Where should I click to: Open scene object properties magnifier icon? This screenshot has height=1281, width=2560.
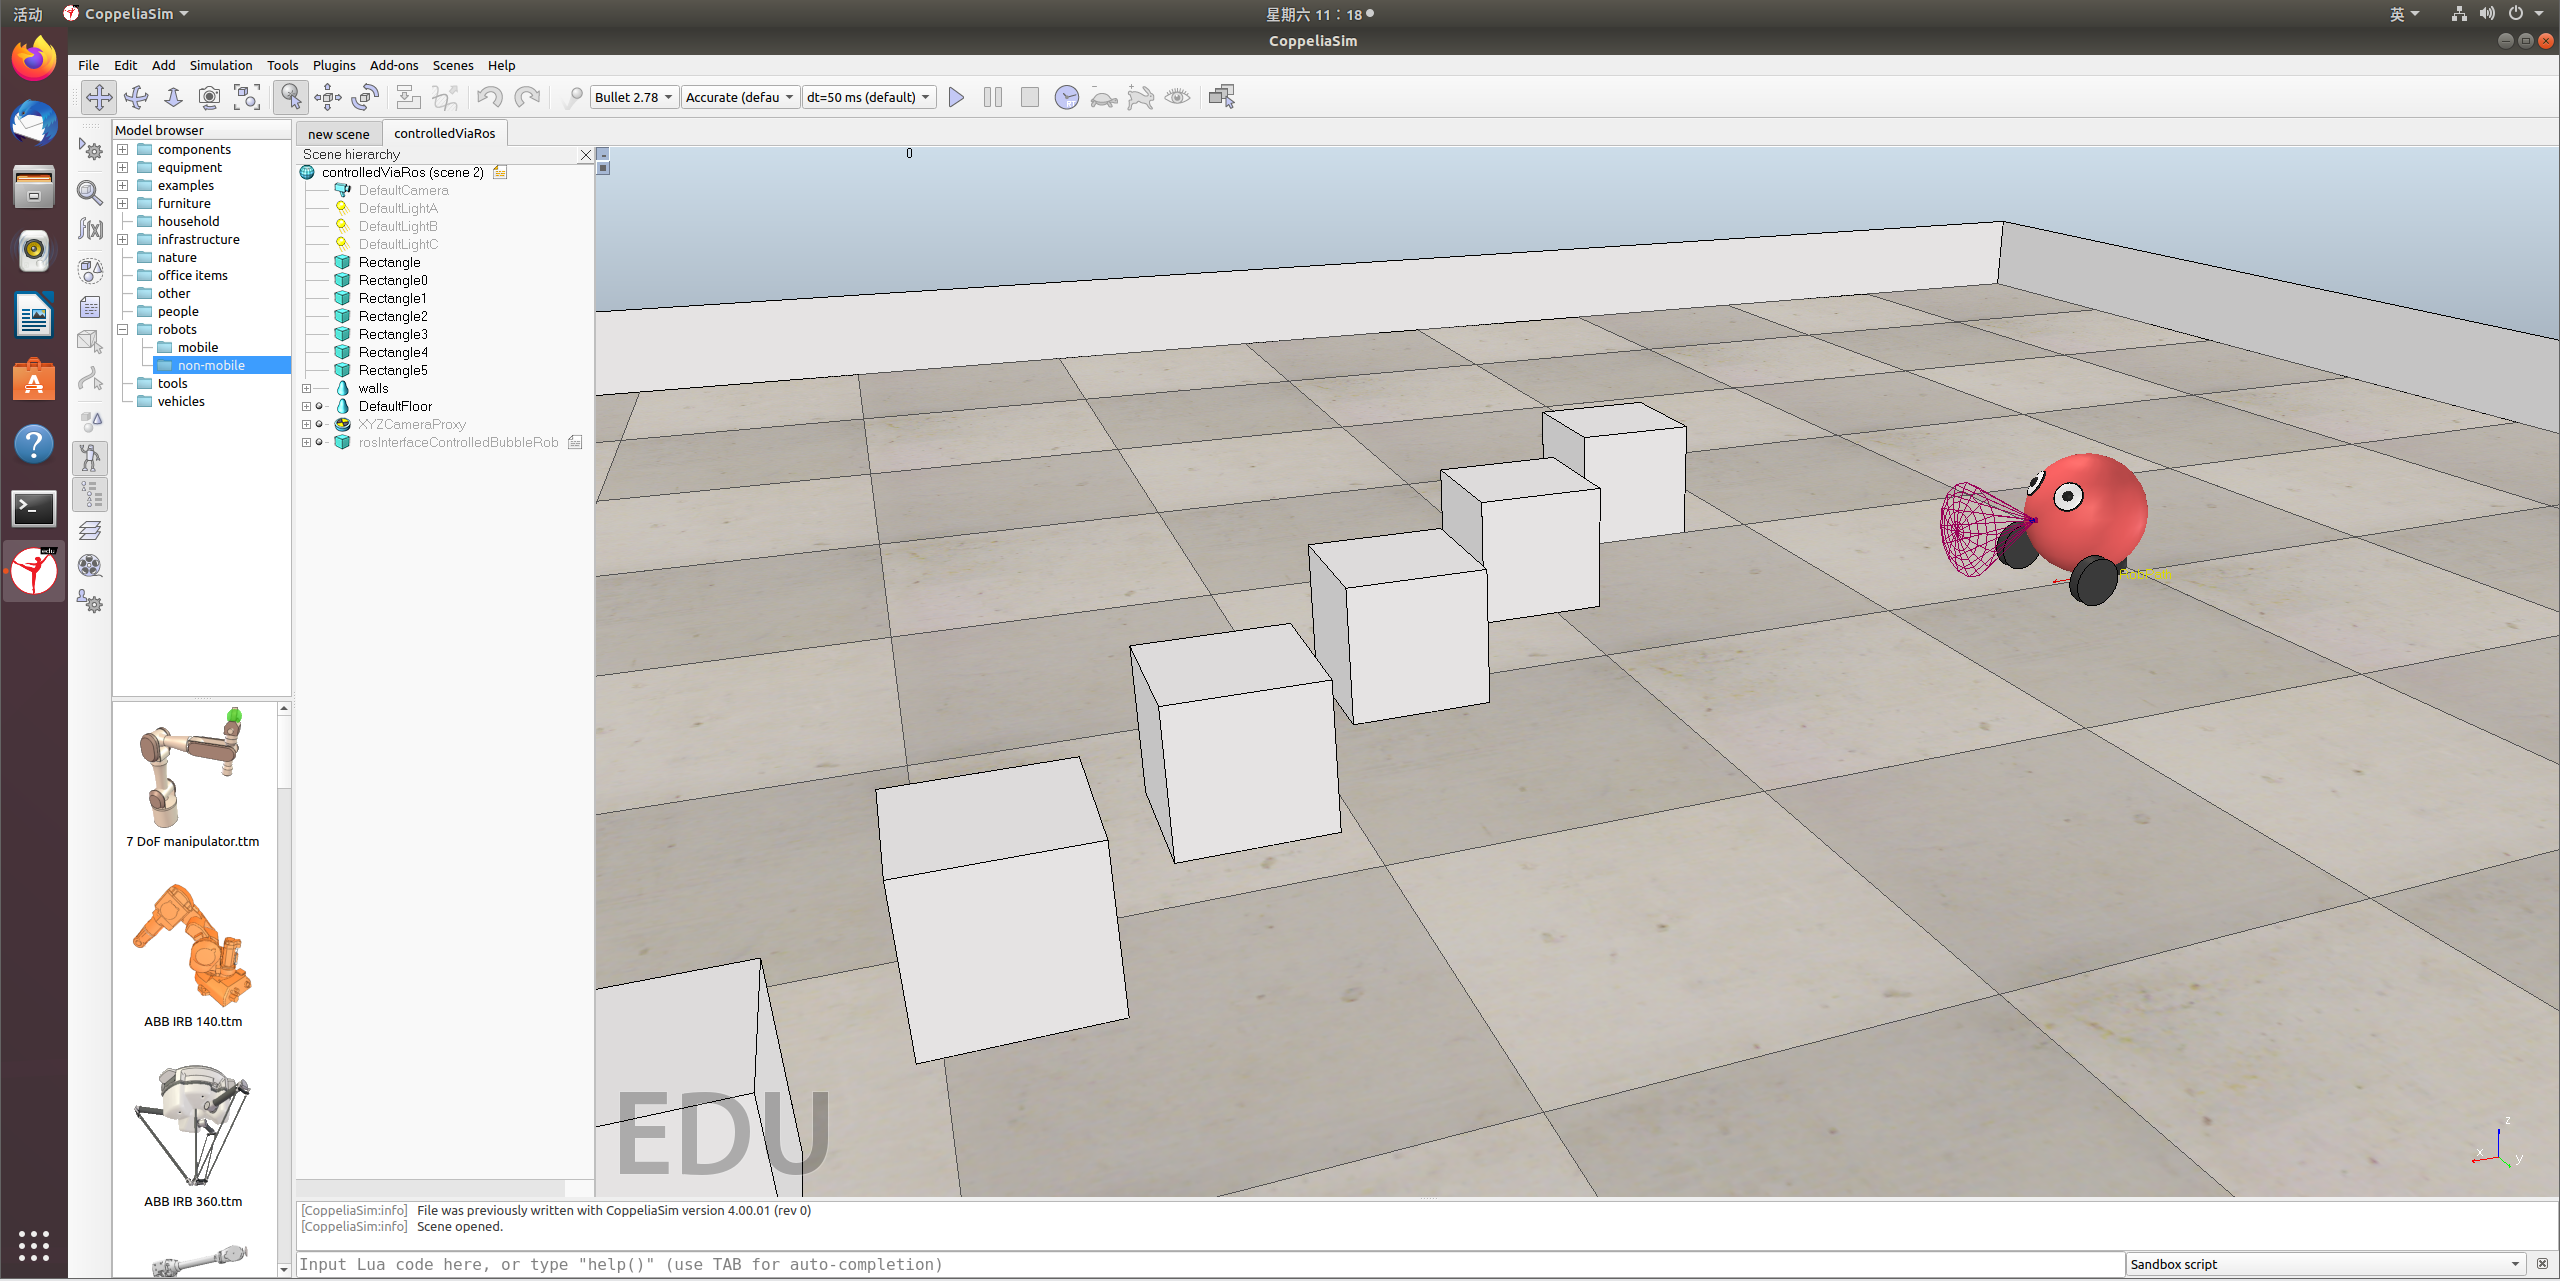click(90, 191)
